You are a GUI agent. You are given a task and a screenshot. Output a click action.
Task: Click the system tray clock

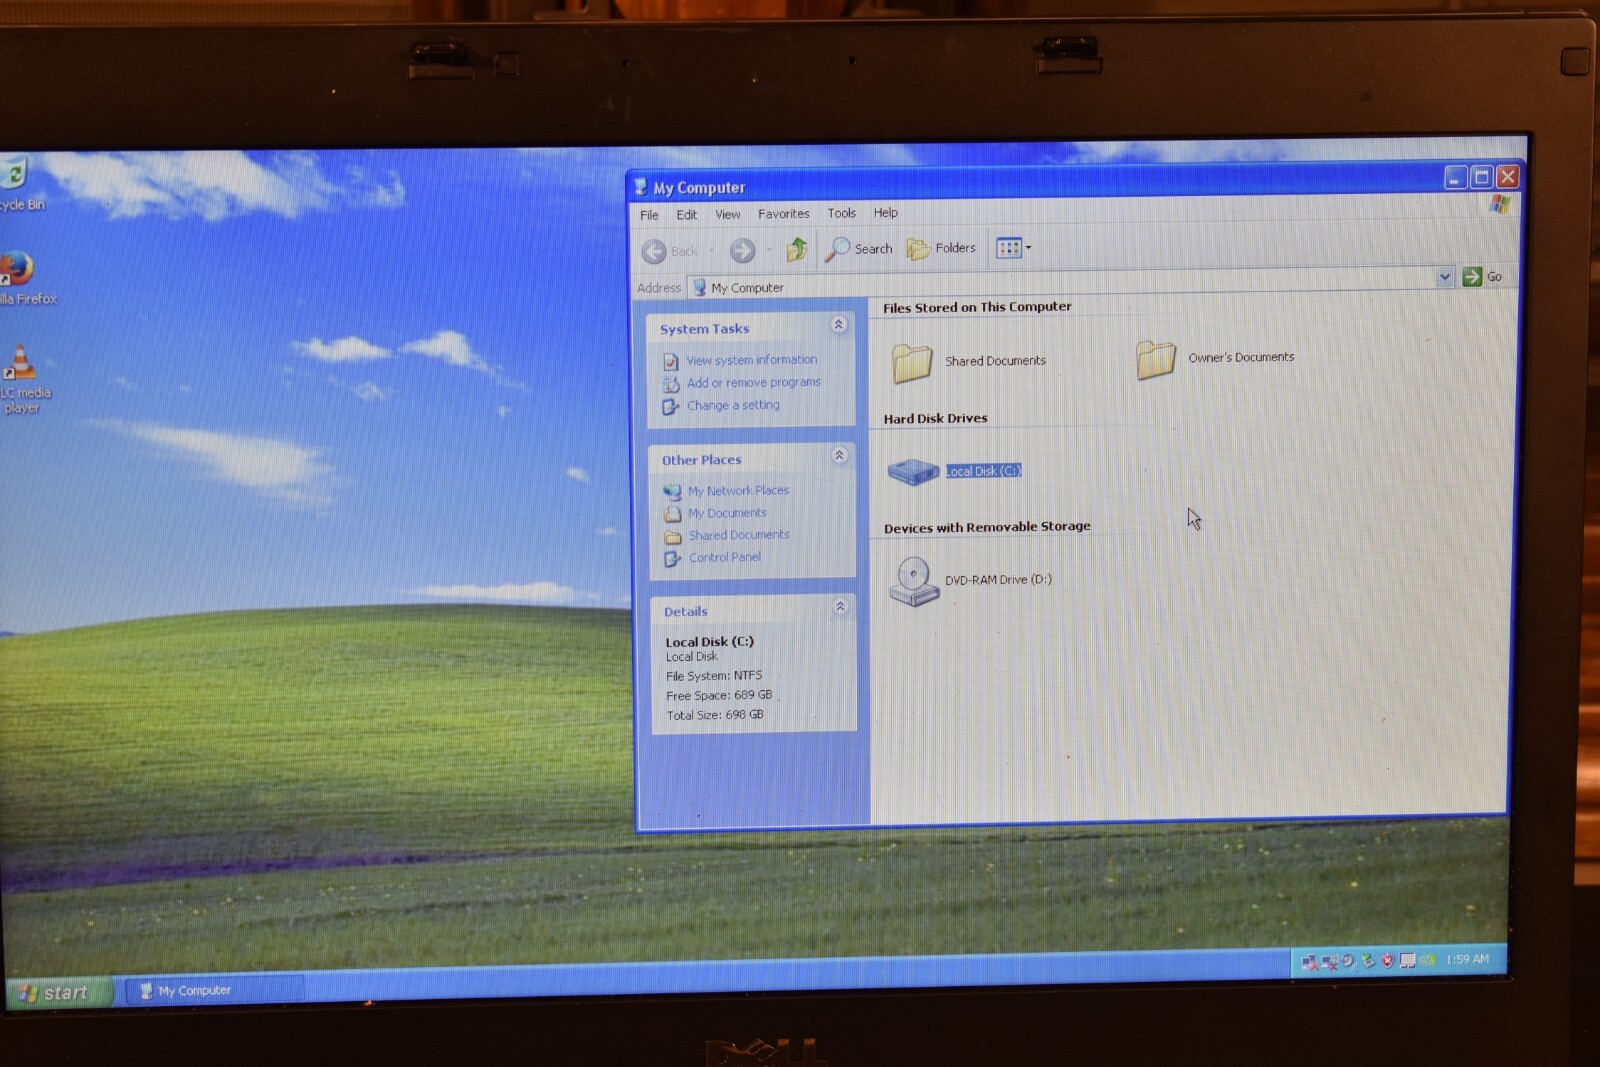click(1467, 959)
